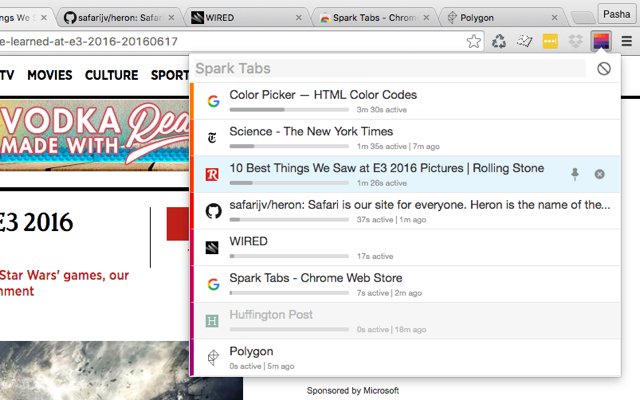Click the address bar URL
This screenshot has width=640, height=400.
[x=89, y=41]
